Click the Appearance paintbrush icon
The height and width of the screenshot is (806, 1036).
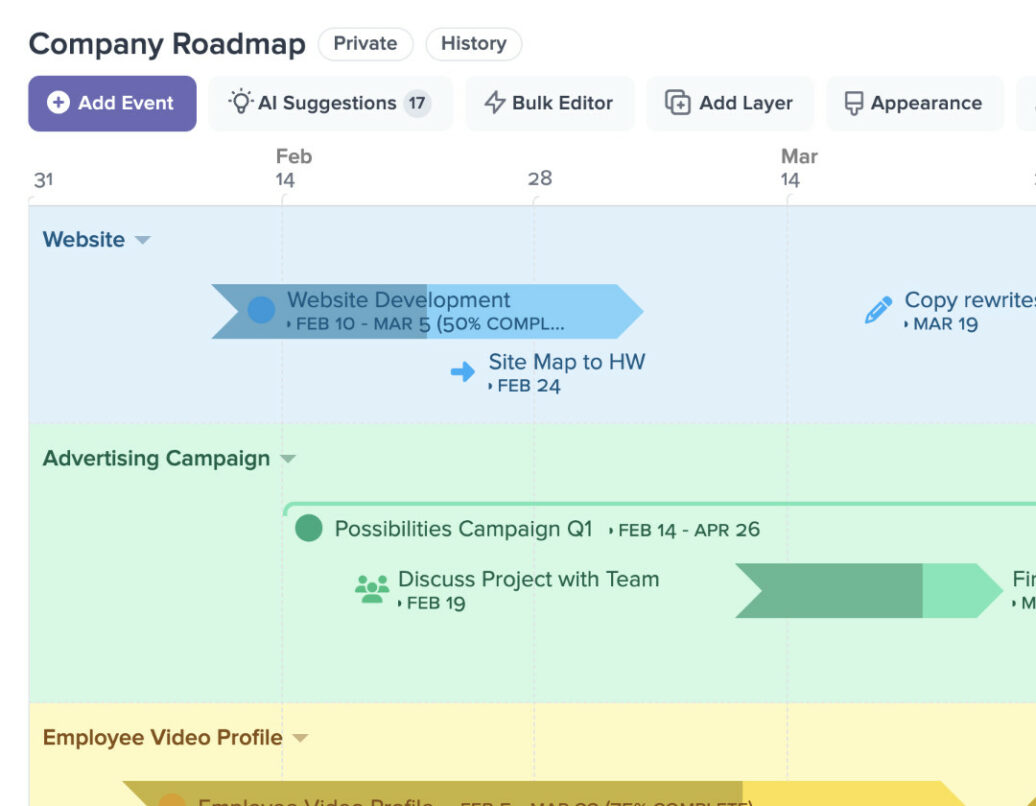click(x=856, y=102)
